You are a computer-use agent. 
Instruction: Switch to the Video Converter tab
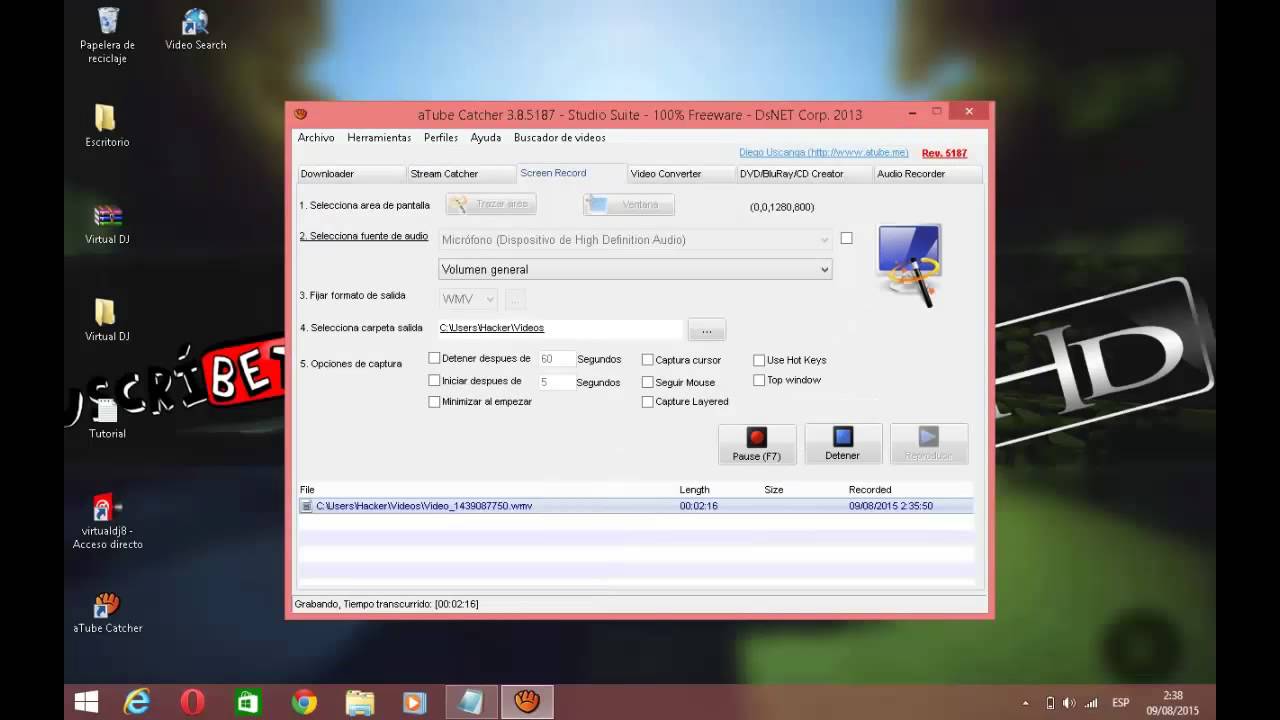click(681, 174)
